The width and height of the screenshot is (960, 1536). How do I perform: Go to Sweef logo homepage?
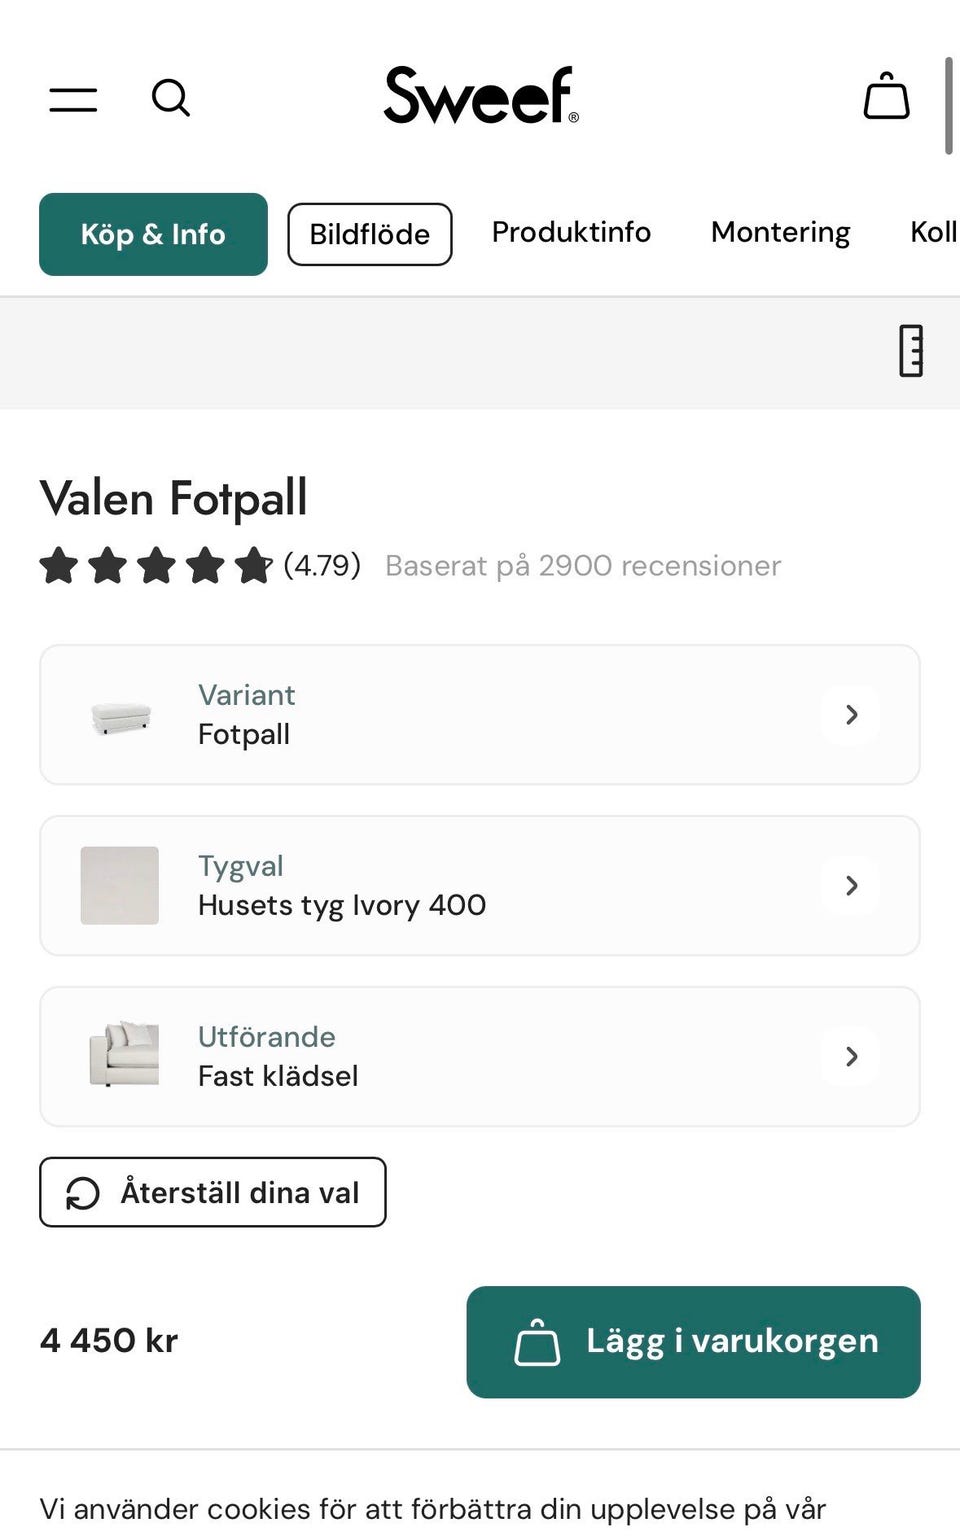tap(480, 96)
